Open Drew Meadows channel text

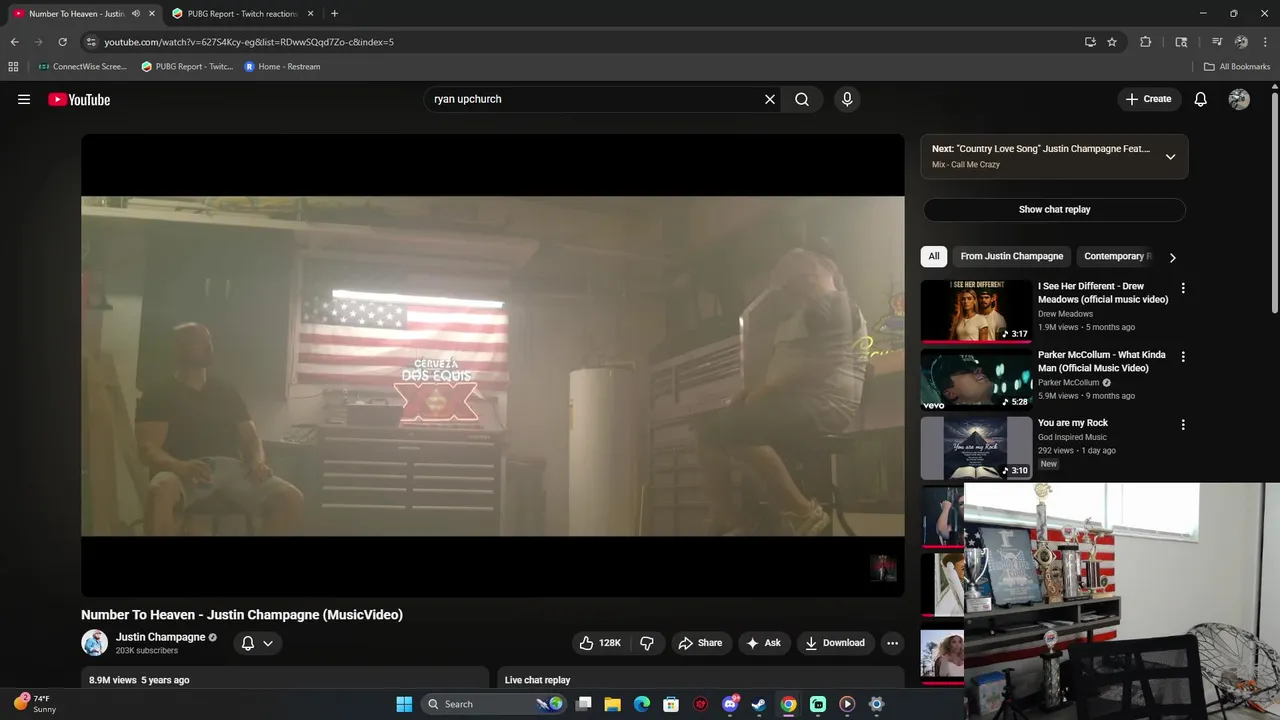pos(1065,314)
